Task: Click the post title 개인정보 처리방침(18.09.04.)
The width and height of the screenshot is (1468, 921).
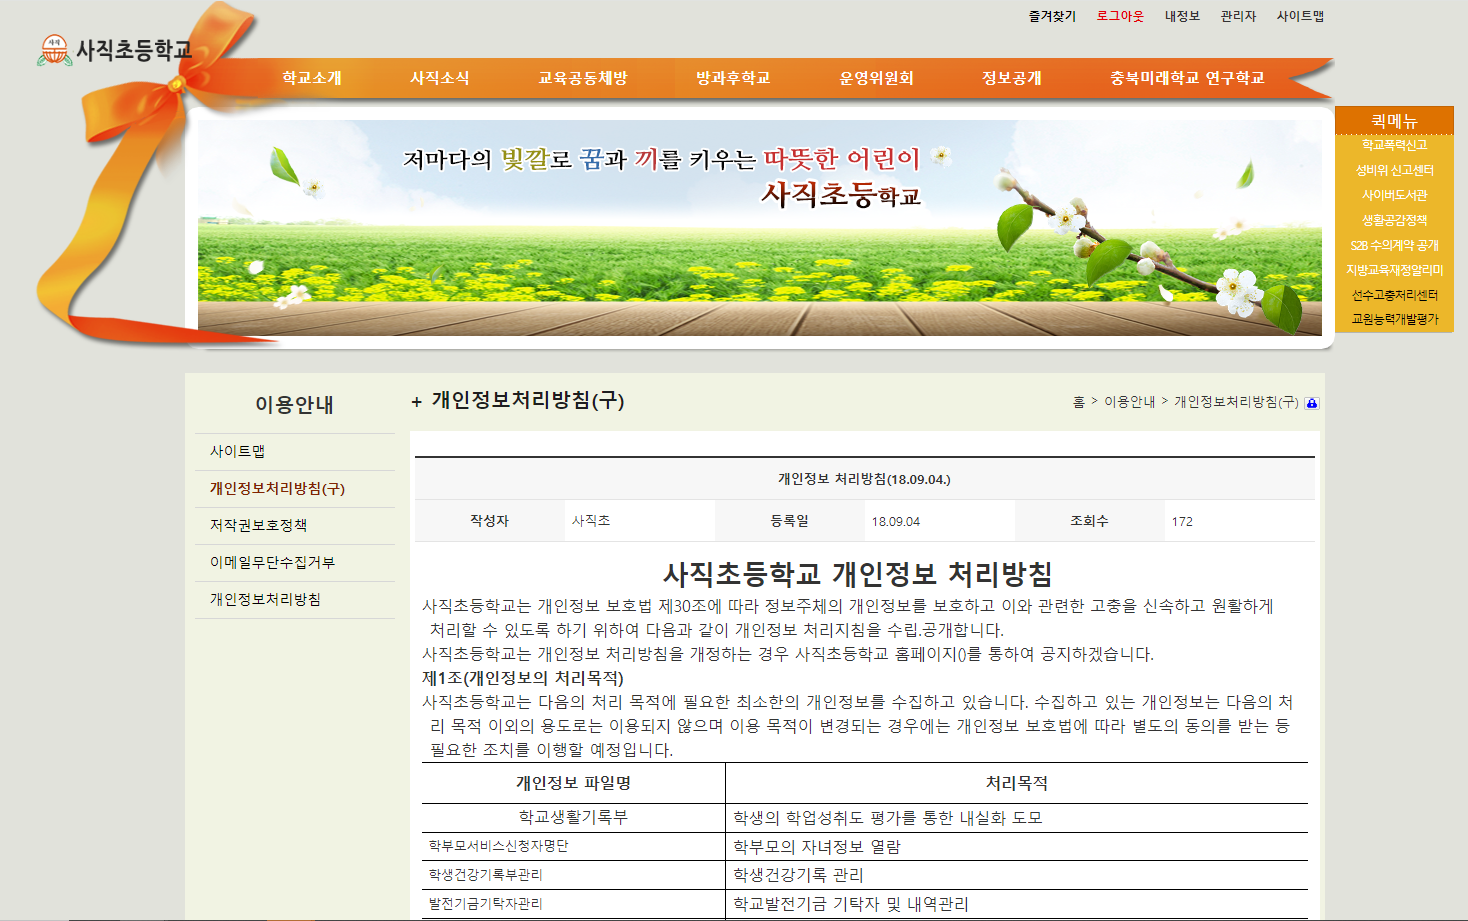Action: [864, 479]
